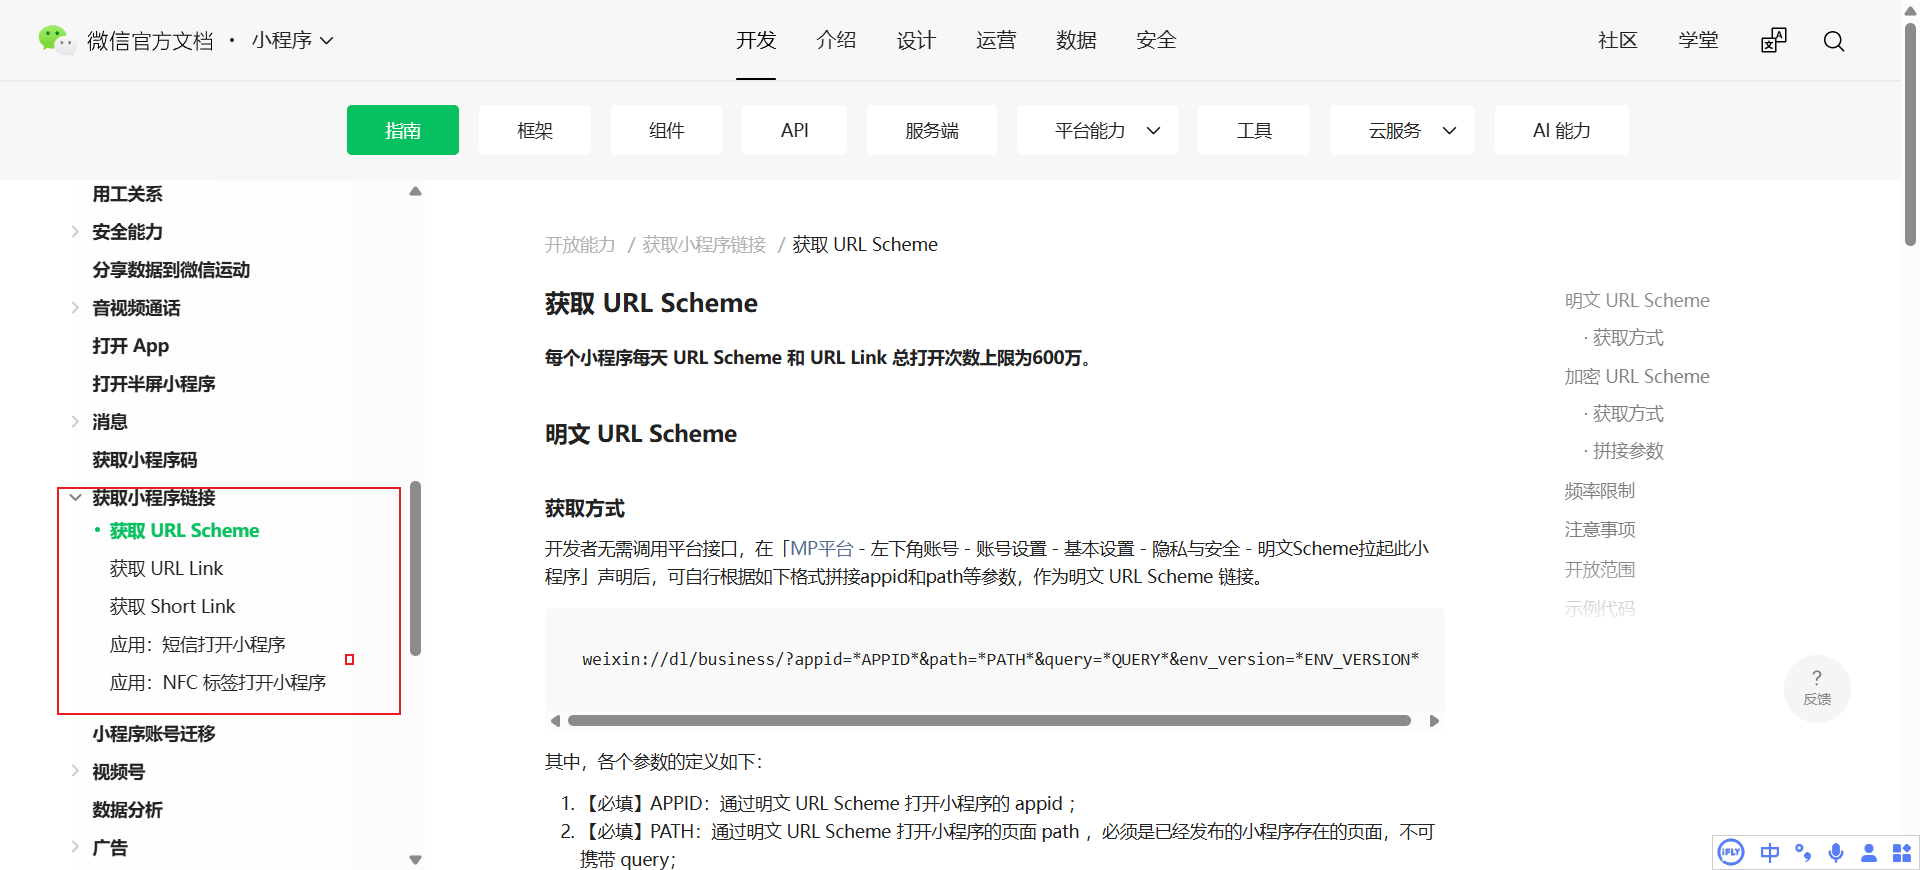
Task: Switch to the 数据 top tab
Action: (x=1076, y=40)
